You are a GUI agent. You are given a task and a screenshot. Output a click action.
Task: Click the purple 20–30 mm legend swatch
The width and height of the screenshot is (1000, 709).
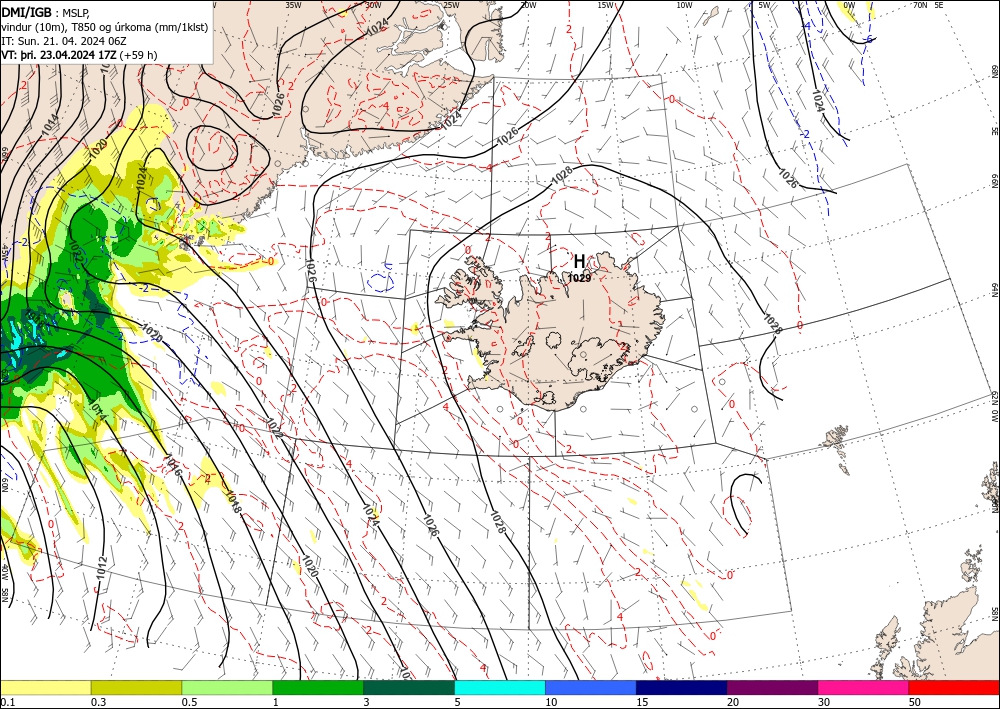[x=772, y=687]
